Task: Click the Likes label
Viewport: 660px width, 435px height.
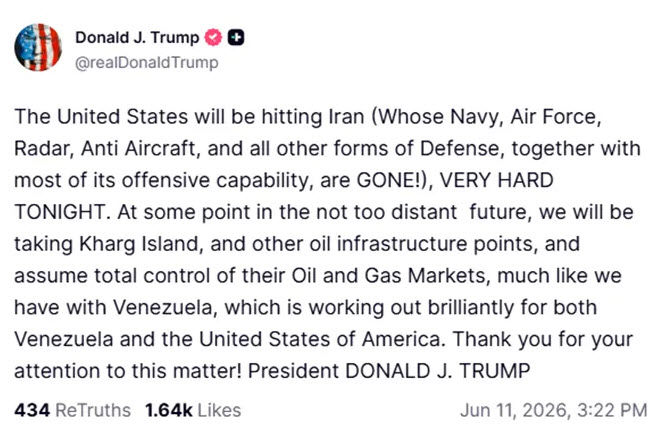Action: click(219, 410)
